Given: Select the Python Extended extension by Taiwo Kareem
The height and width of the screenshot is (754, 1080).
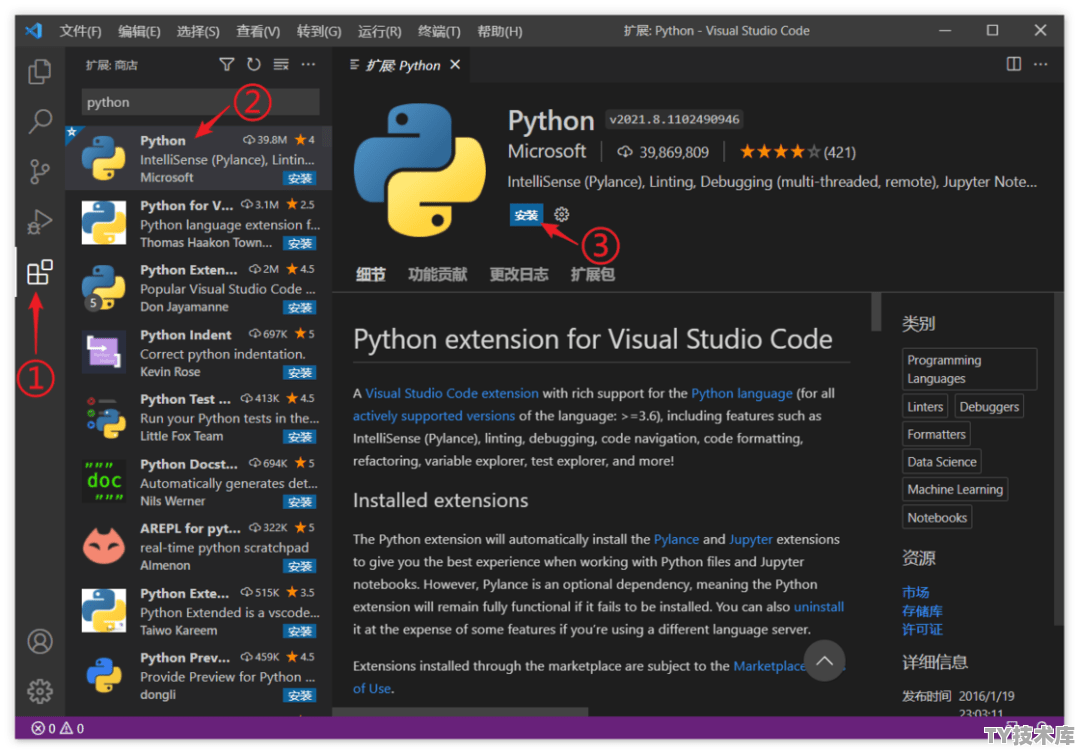Looking at the screenshot, I should [198, 611].
